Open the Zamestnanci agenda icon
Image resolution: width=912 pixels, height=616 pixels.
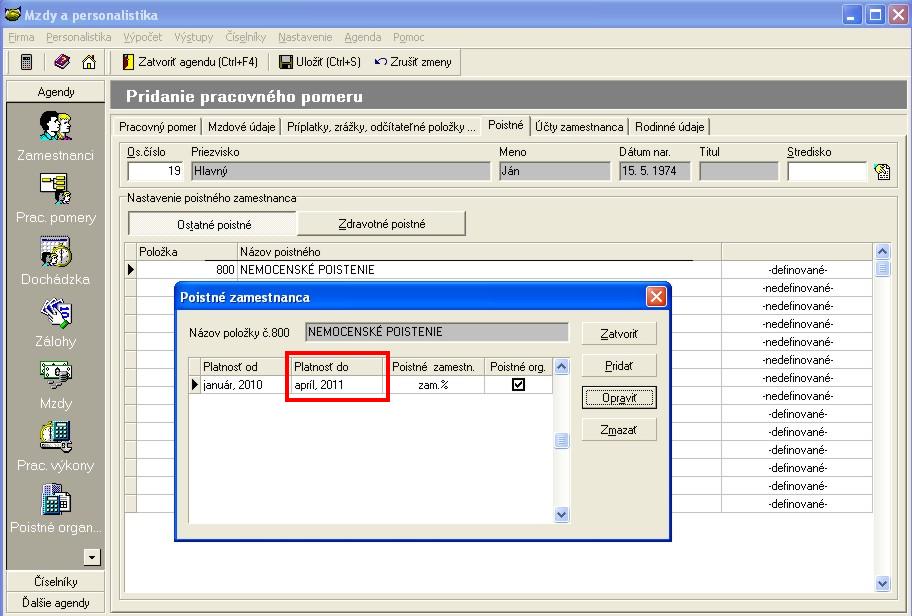point(55,127)
